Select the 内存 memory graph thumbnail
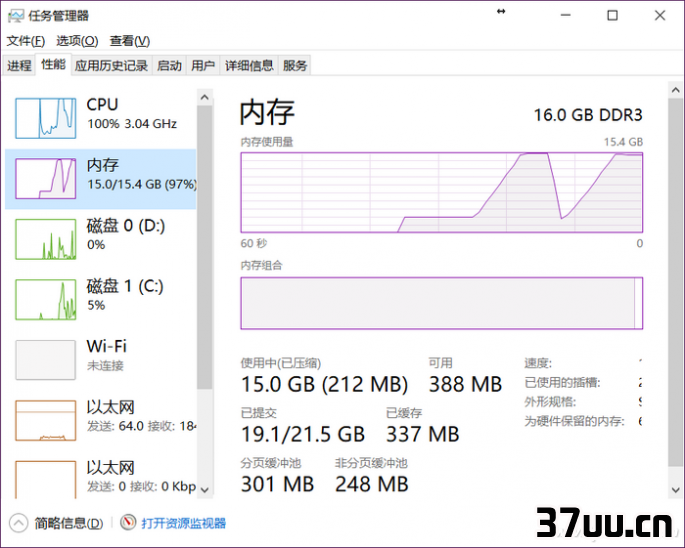The image size is (685, 548). (45, 178)
